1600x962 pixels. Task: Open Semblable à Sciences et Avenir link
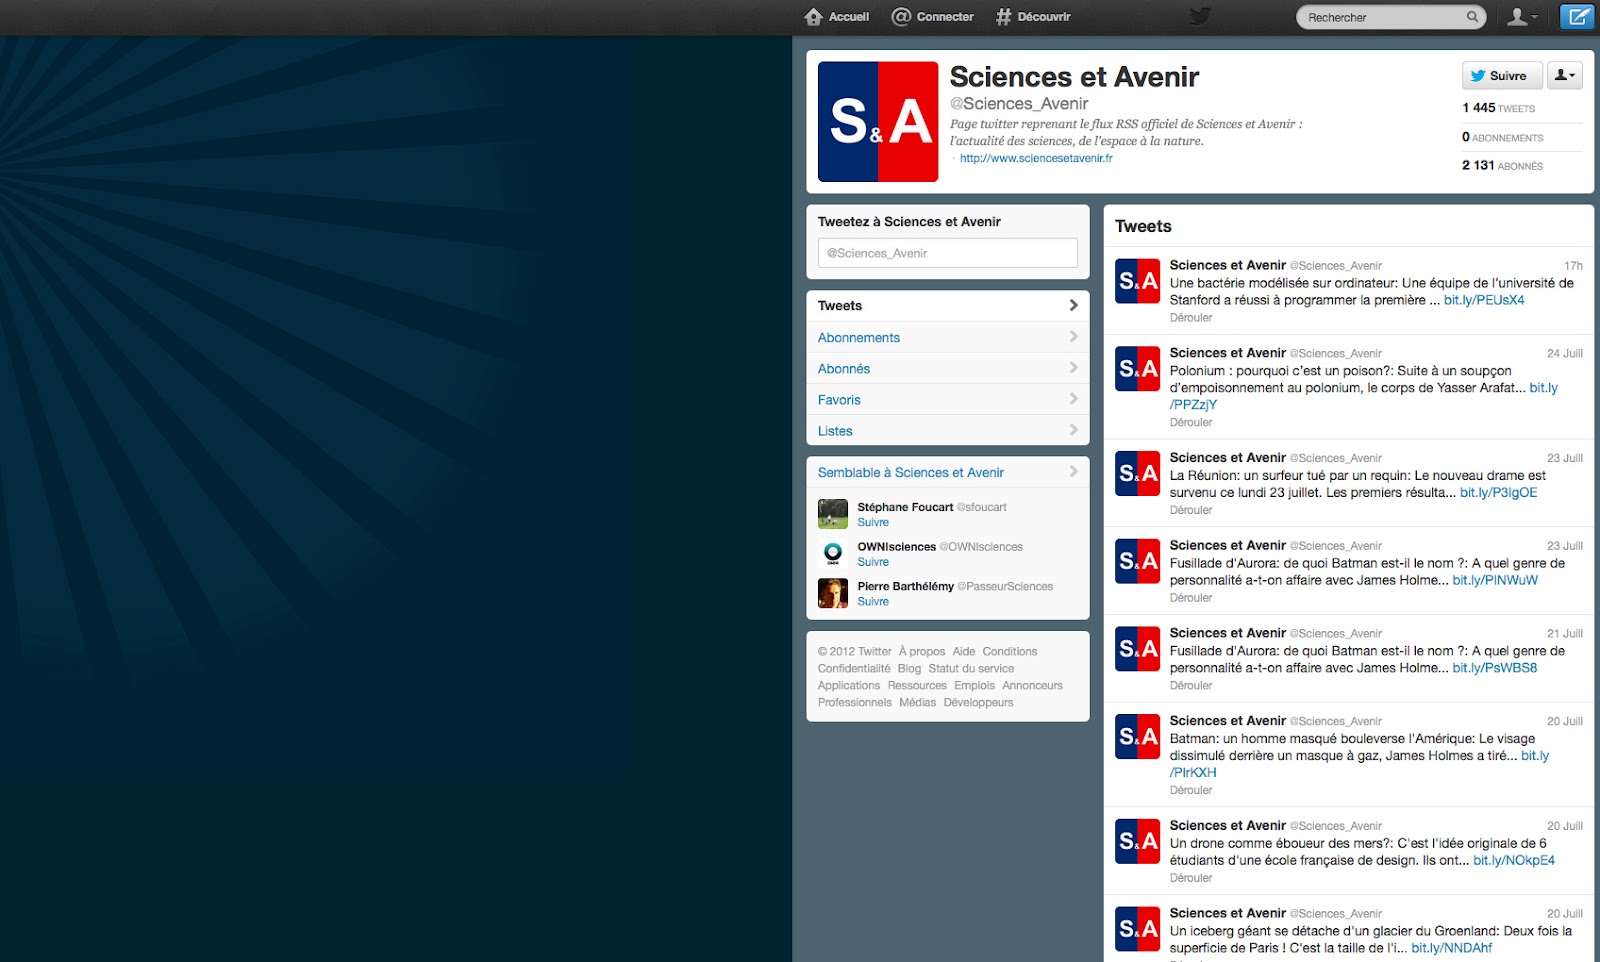pyautogui.click(x=910, y=472)
